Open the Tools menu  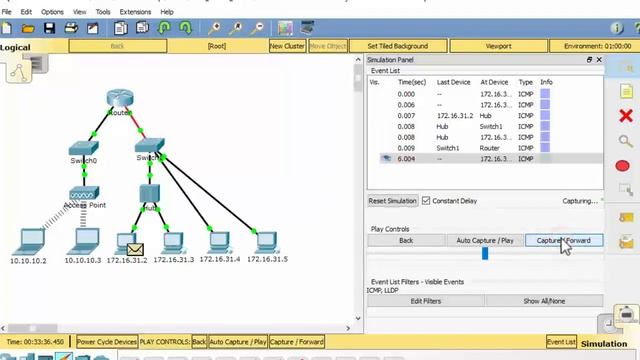tap(103, 12)
